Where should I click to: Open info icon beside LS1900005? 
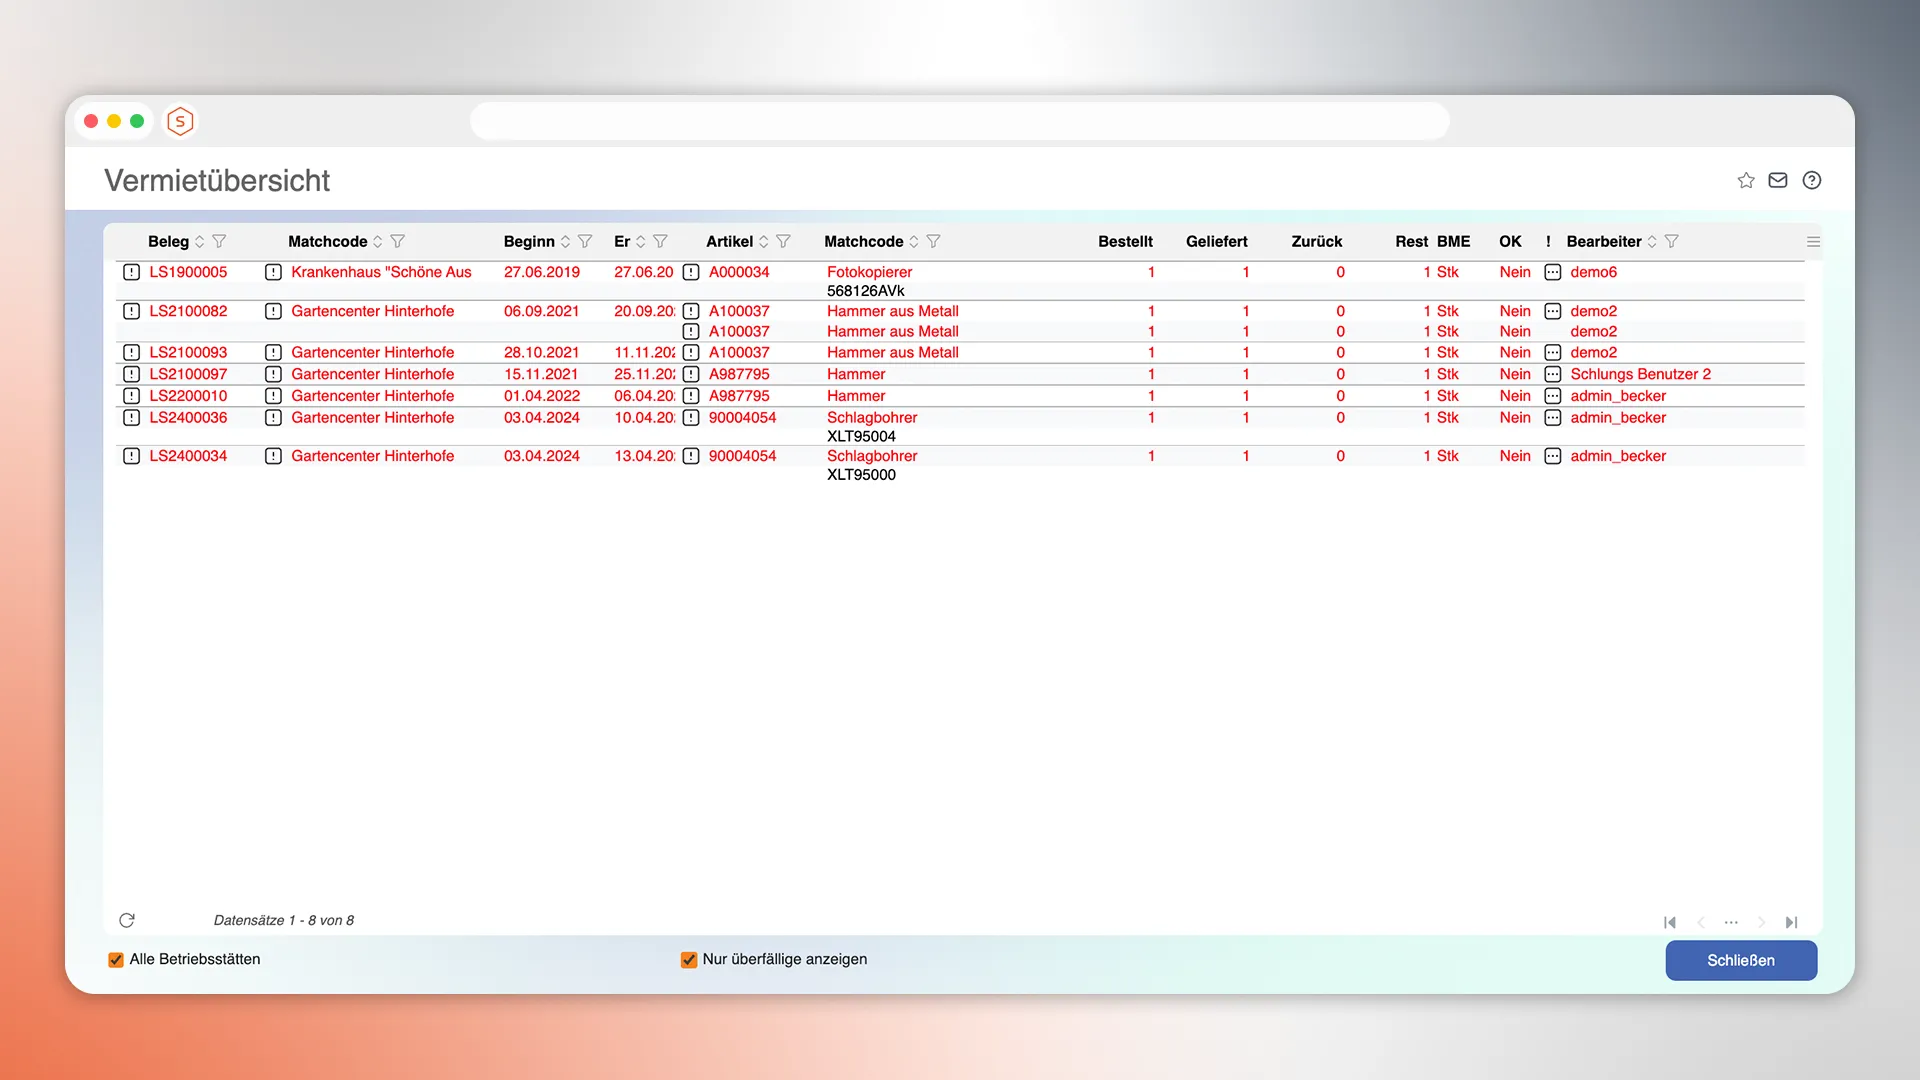[x=131, y=272]
